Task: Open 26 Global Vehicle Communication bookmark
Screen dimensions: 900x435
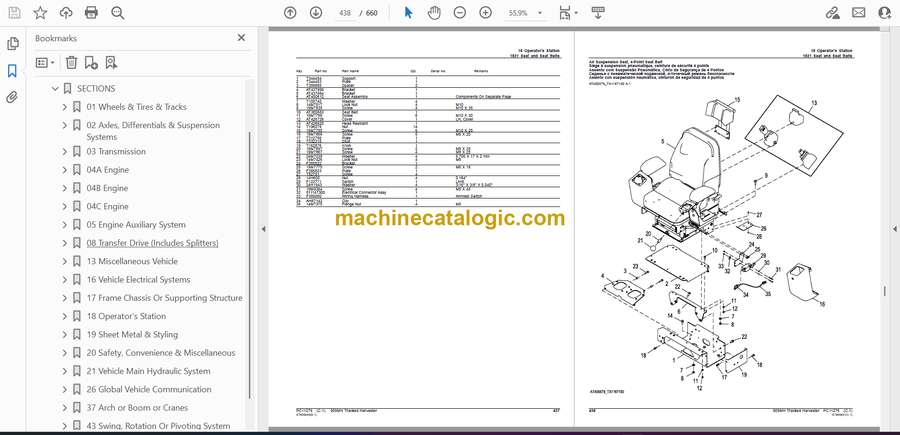Action: point(149,389)
